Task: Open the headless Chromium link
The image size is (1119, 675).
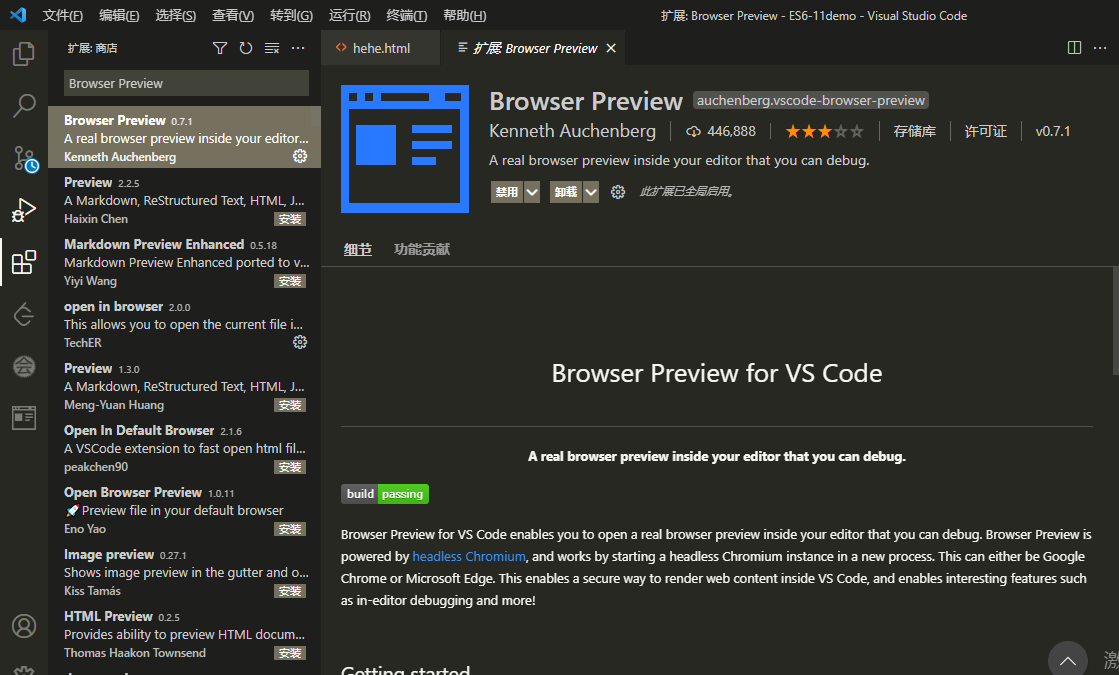Action: 468,556
